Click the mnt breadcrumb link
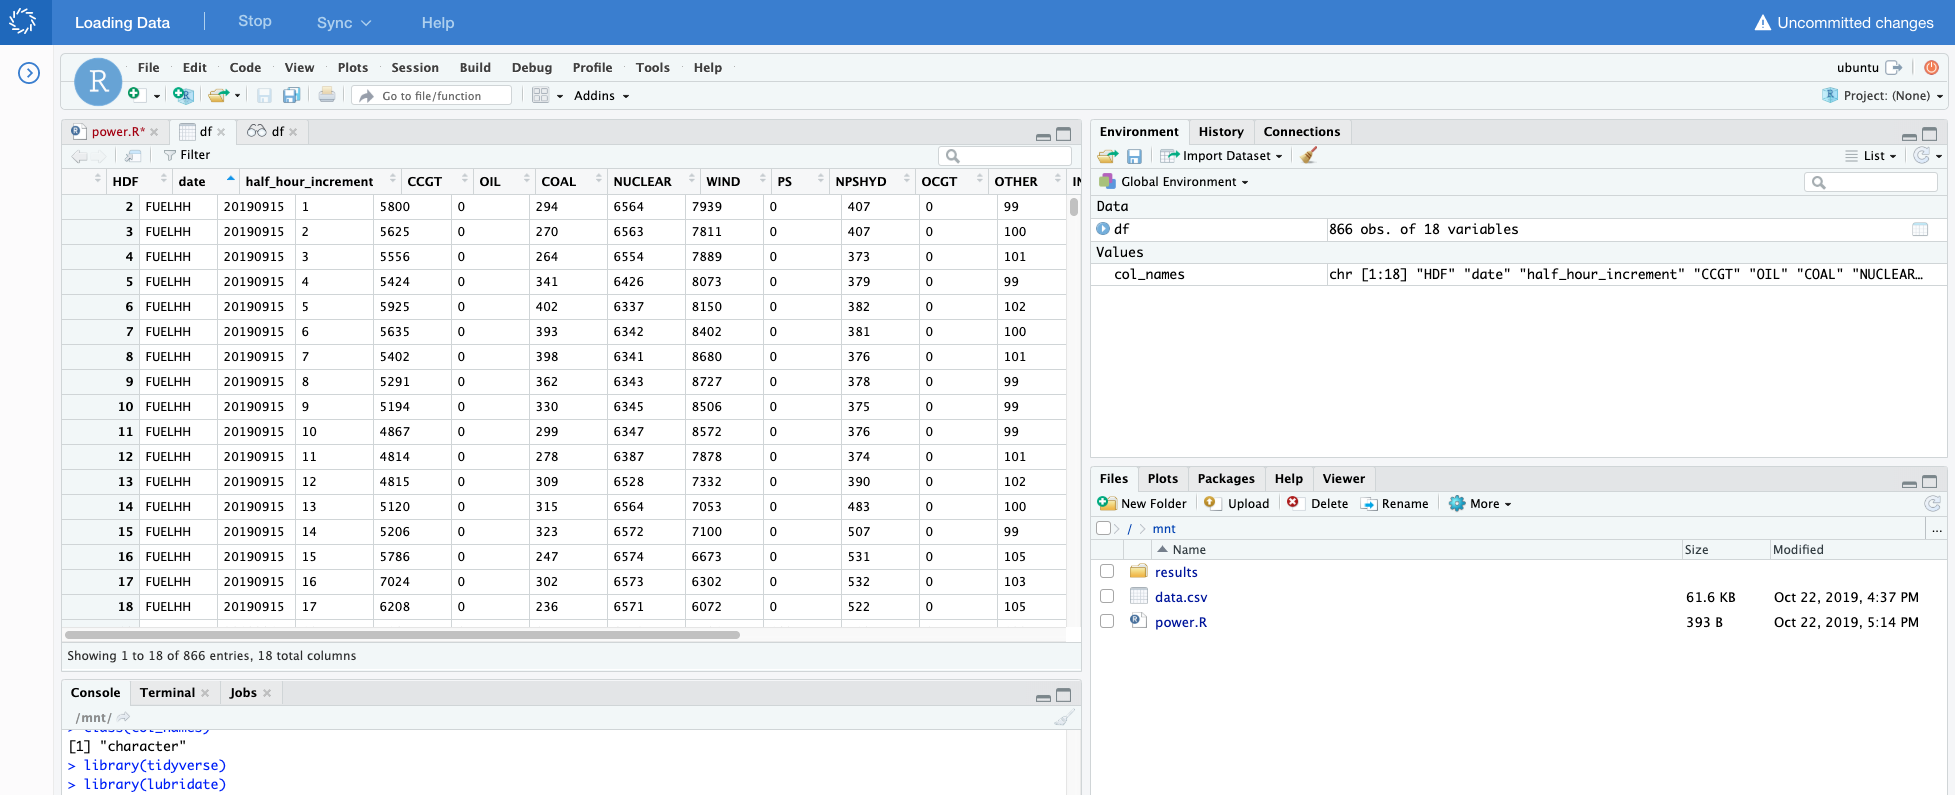The image size is (1955, 795). pyautogui.click(x=1164, y=529)
